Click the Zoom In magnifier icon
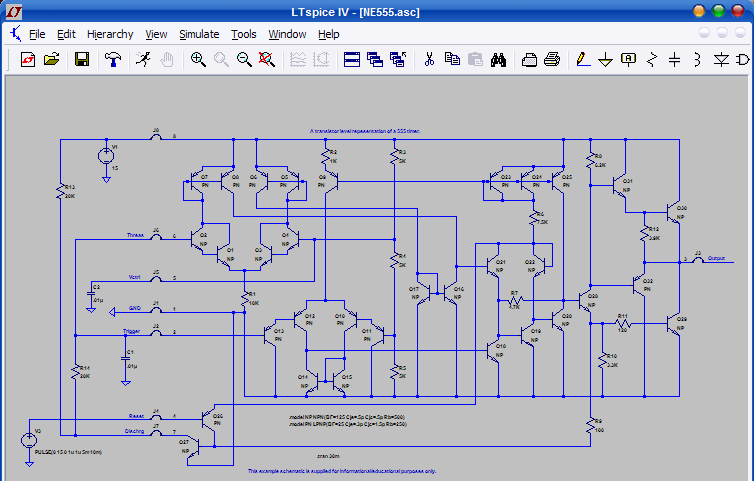Screen dimensions: 754x481 pos(198,60)
